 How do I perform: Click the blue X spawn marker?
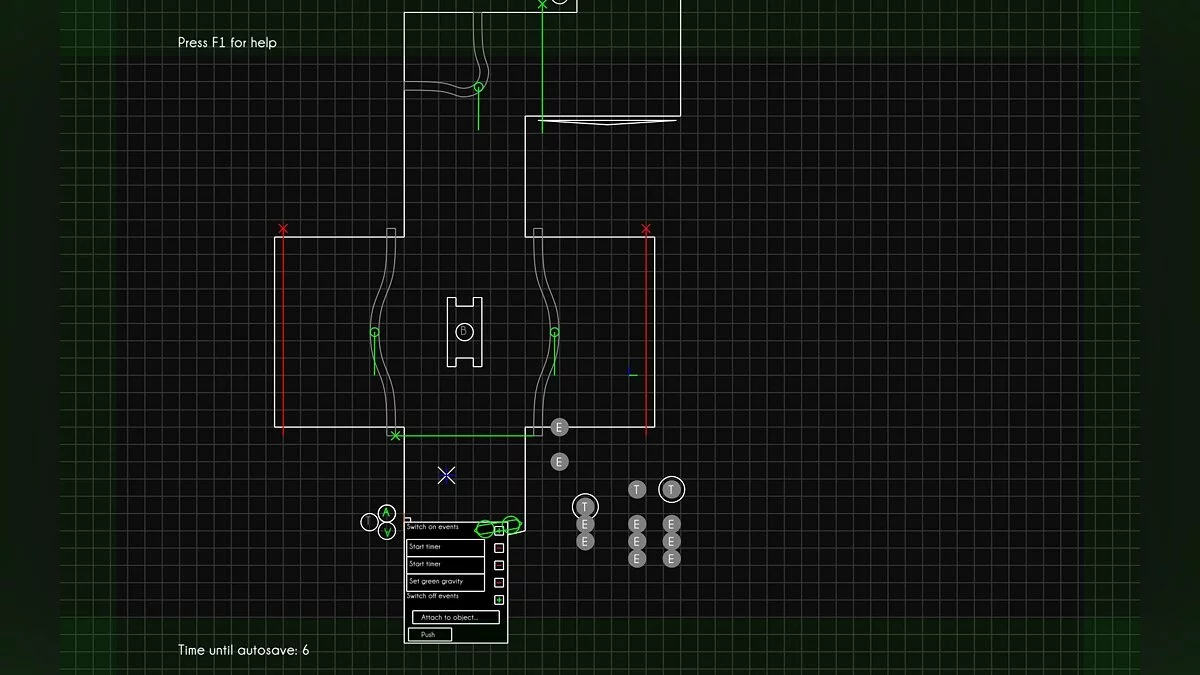point(447,475)
